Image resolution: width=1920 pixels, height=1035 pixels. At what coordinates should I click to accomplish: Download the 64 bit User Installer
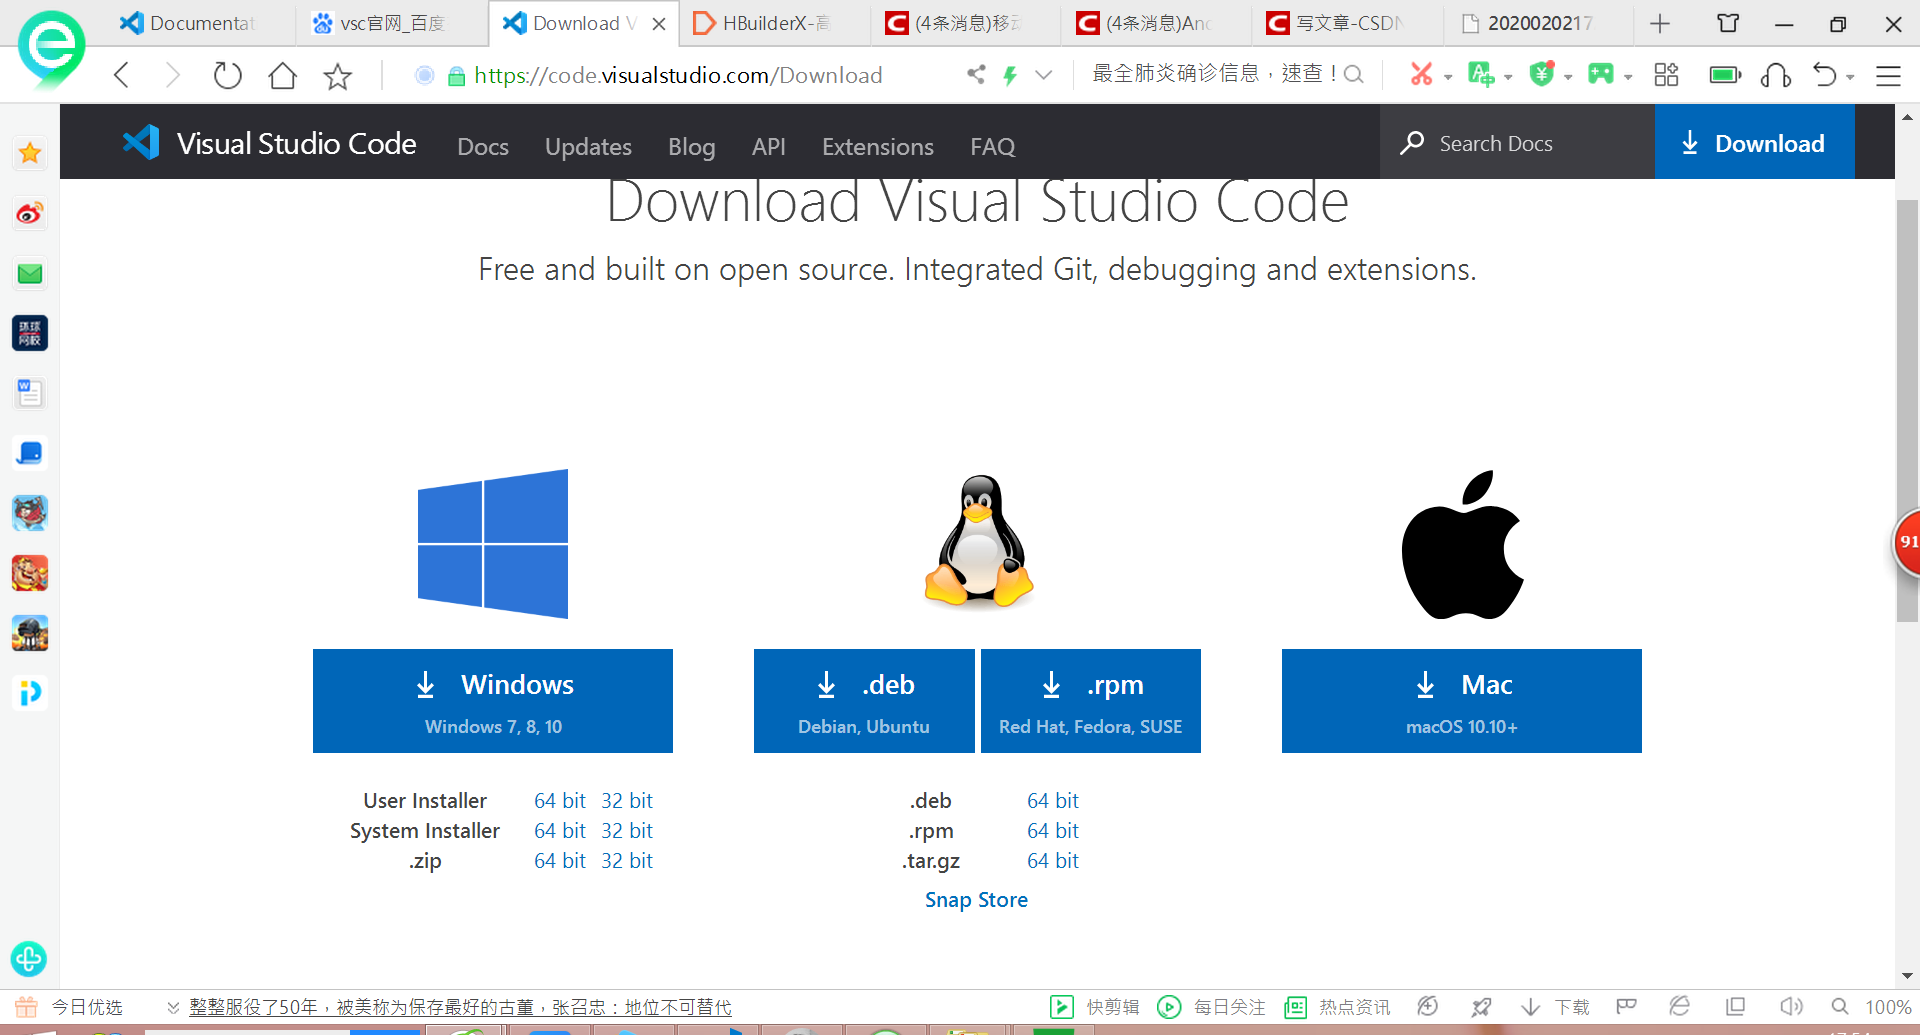pyautogui.click(x=559, y=800)
